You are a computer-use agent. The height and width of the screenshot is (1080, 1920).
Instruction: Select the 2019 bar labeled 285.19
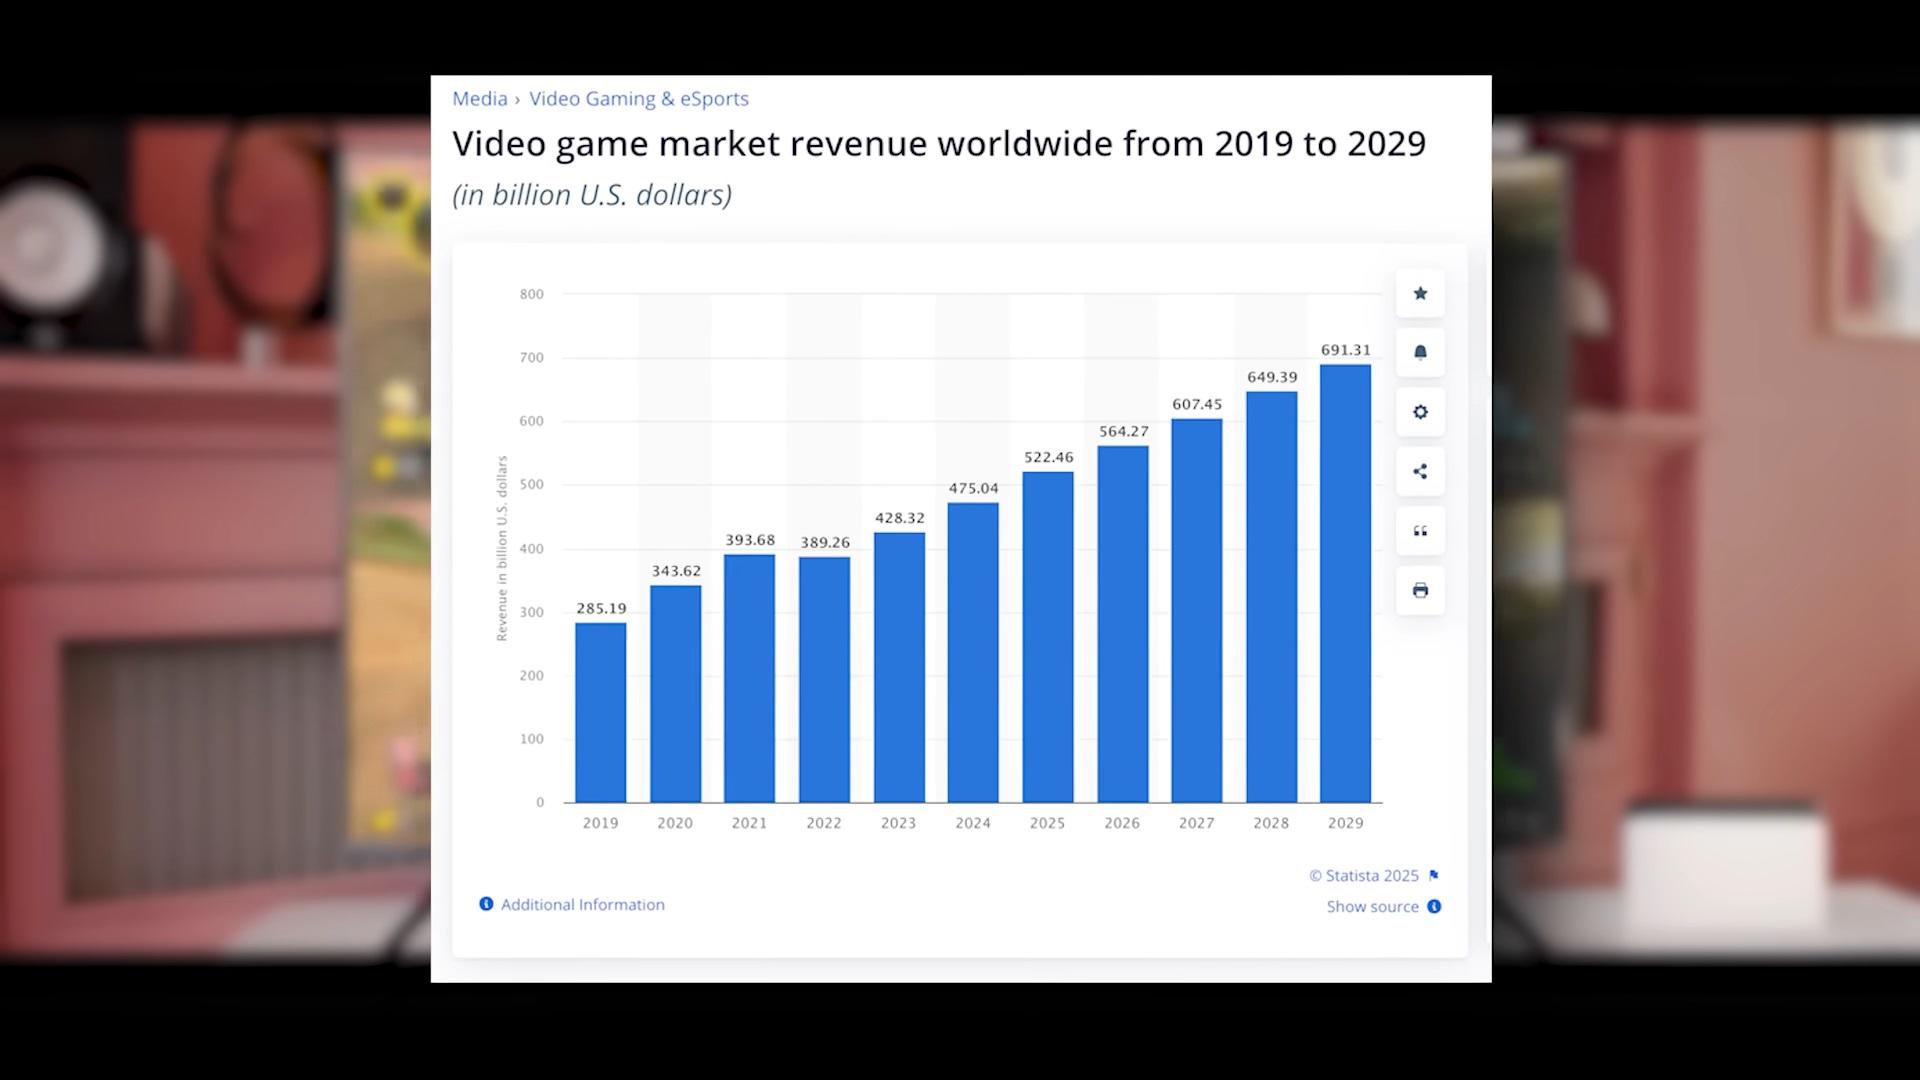pos(601,712)
